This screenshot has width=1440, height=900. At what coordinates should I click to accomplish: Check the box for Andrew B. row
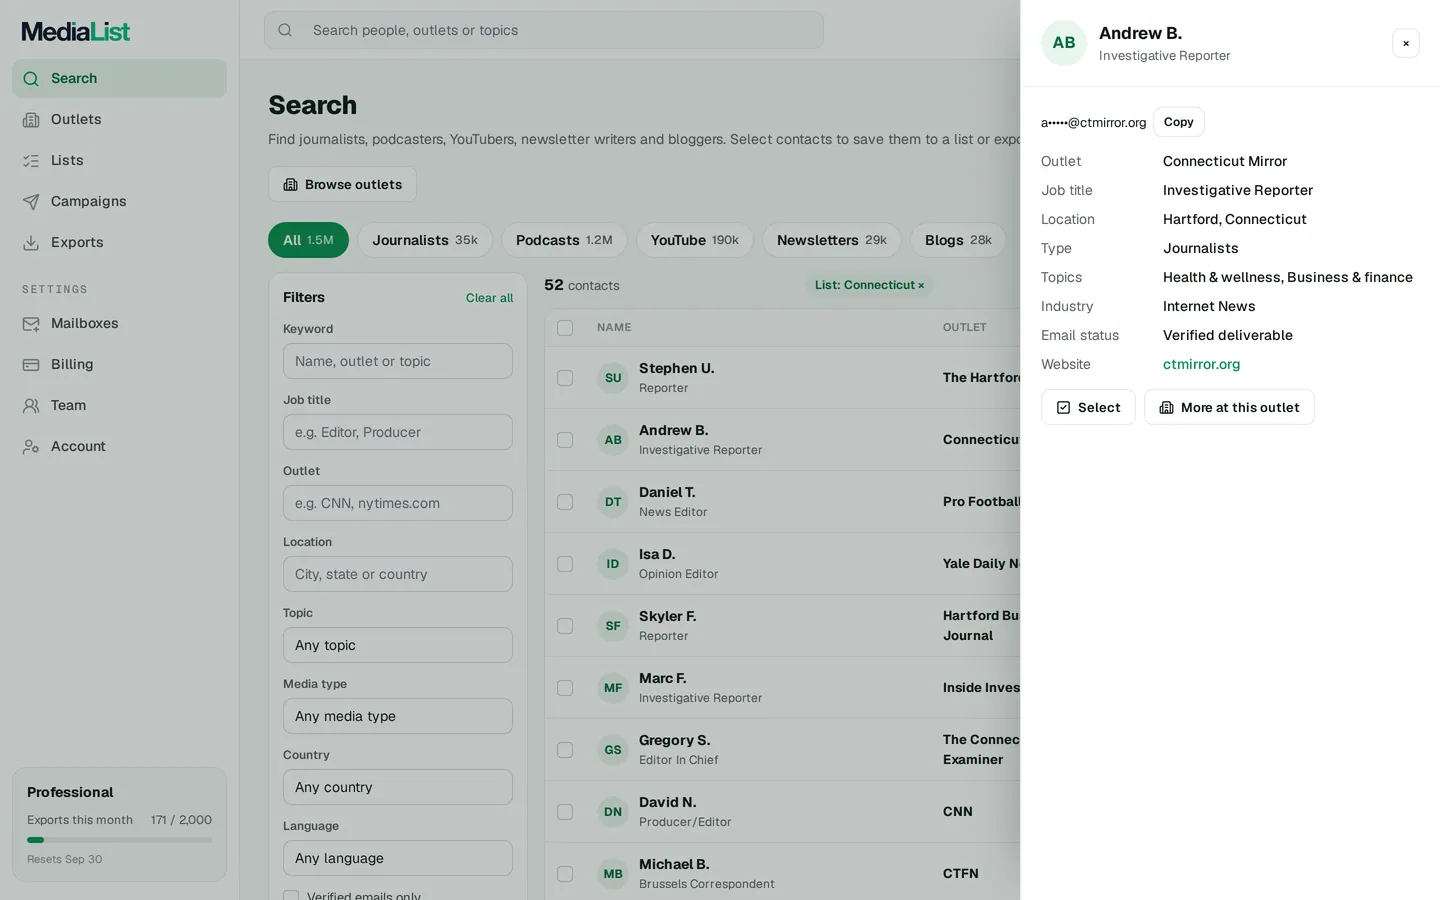[x=565, y=440]
